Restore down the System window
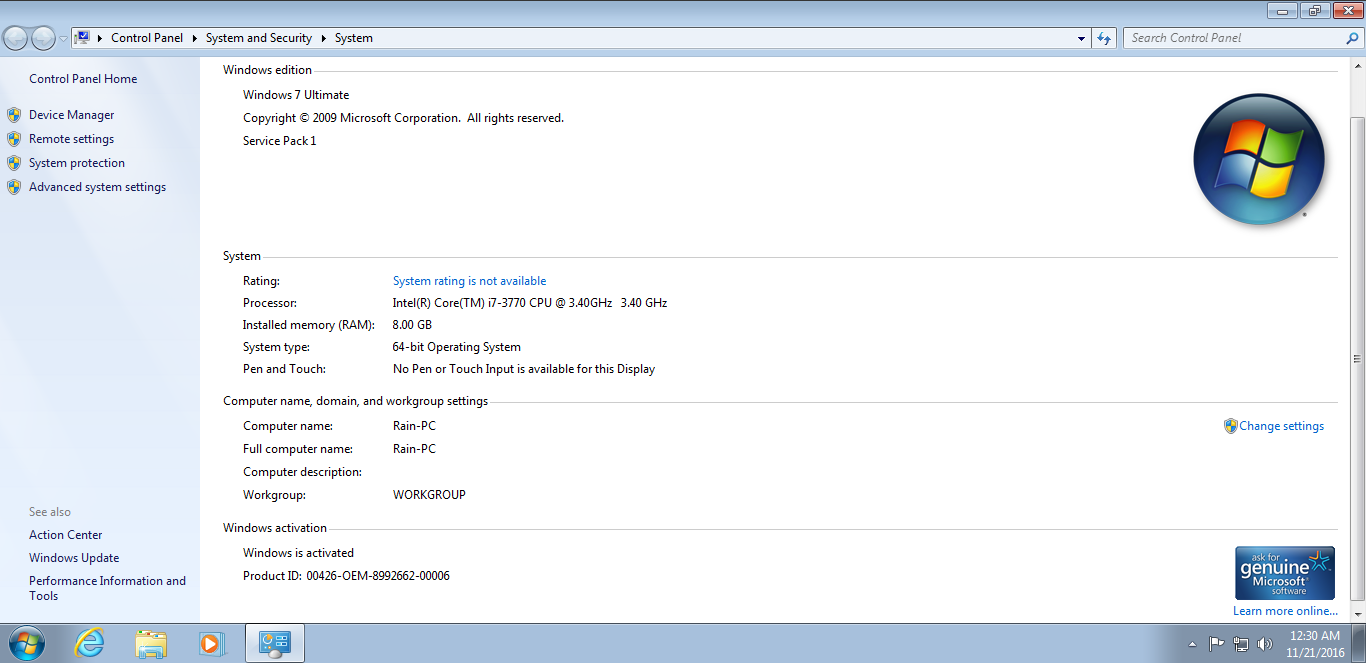 point(1313,10)
